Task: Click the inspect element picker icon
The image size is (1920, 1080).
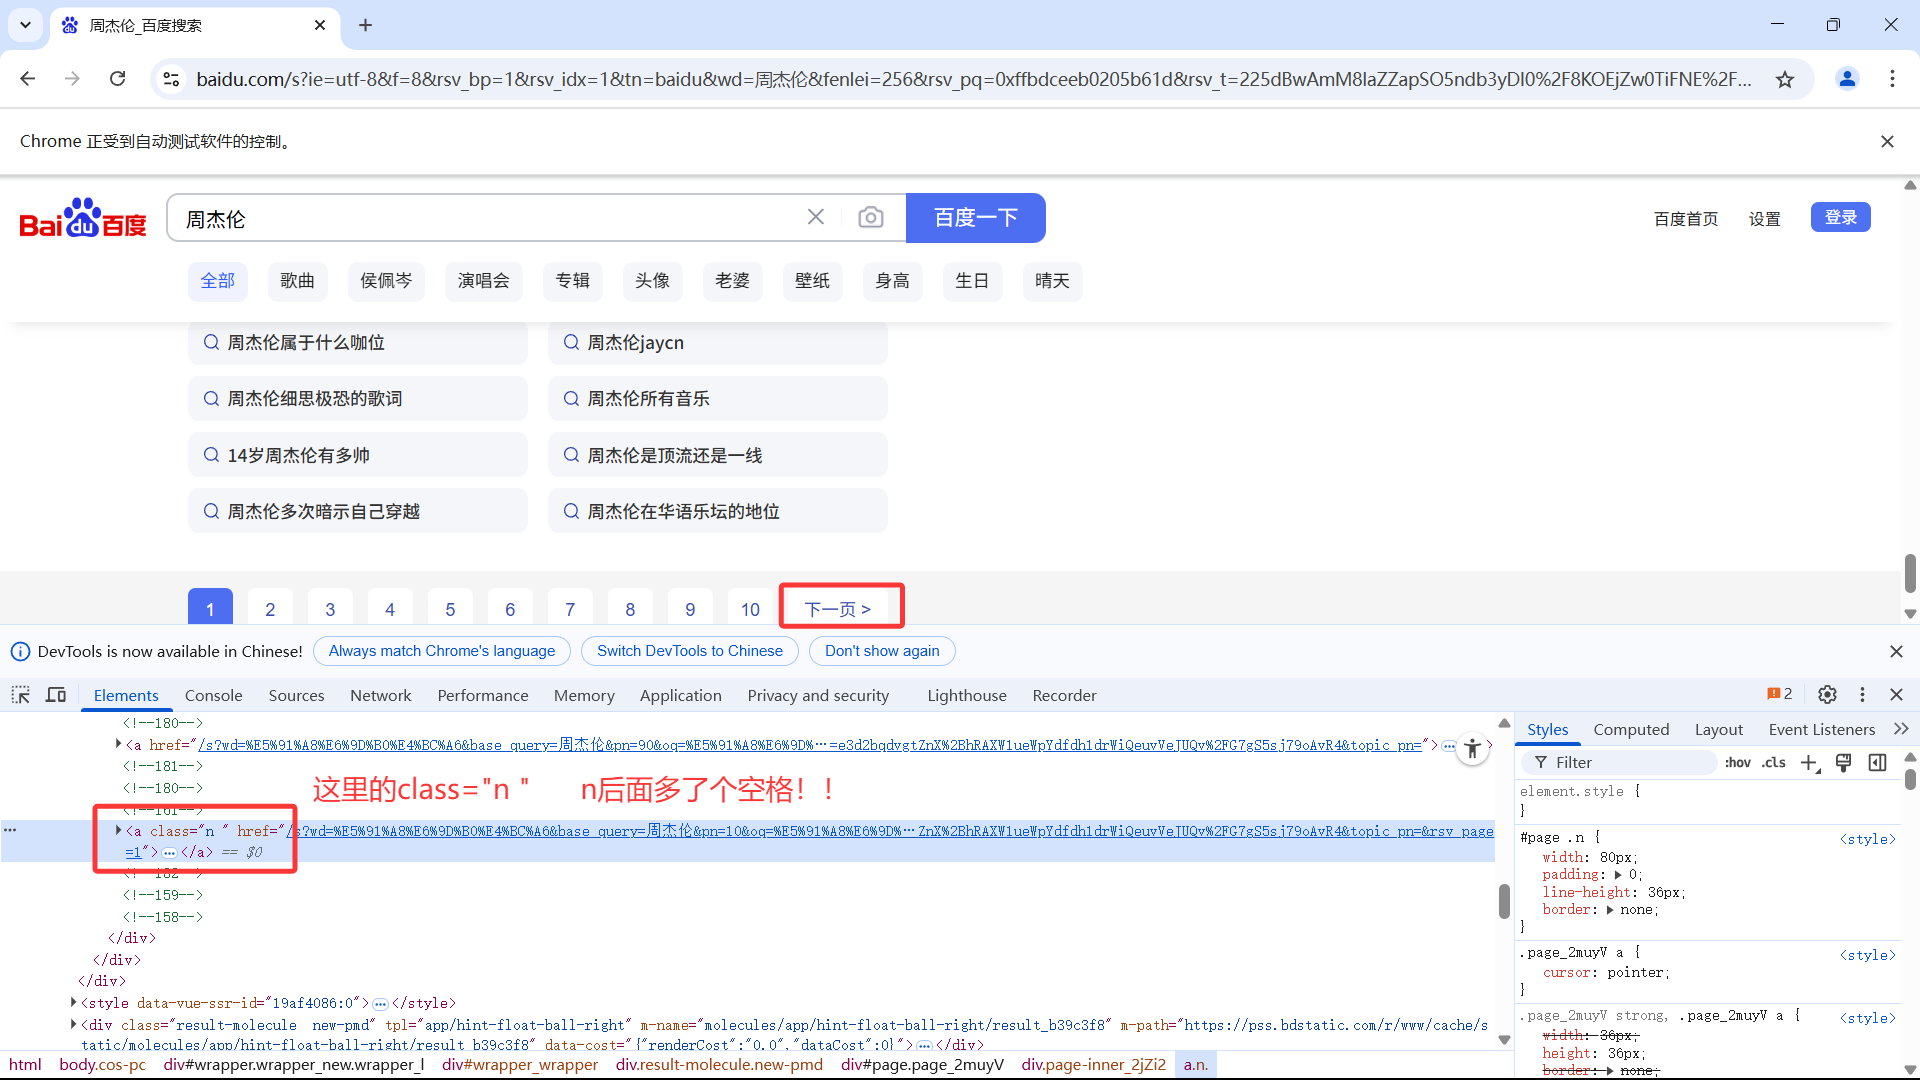Action: pyautogui.click(x=21, y=695)
